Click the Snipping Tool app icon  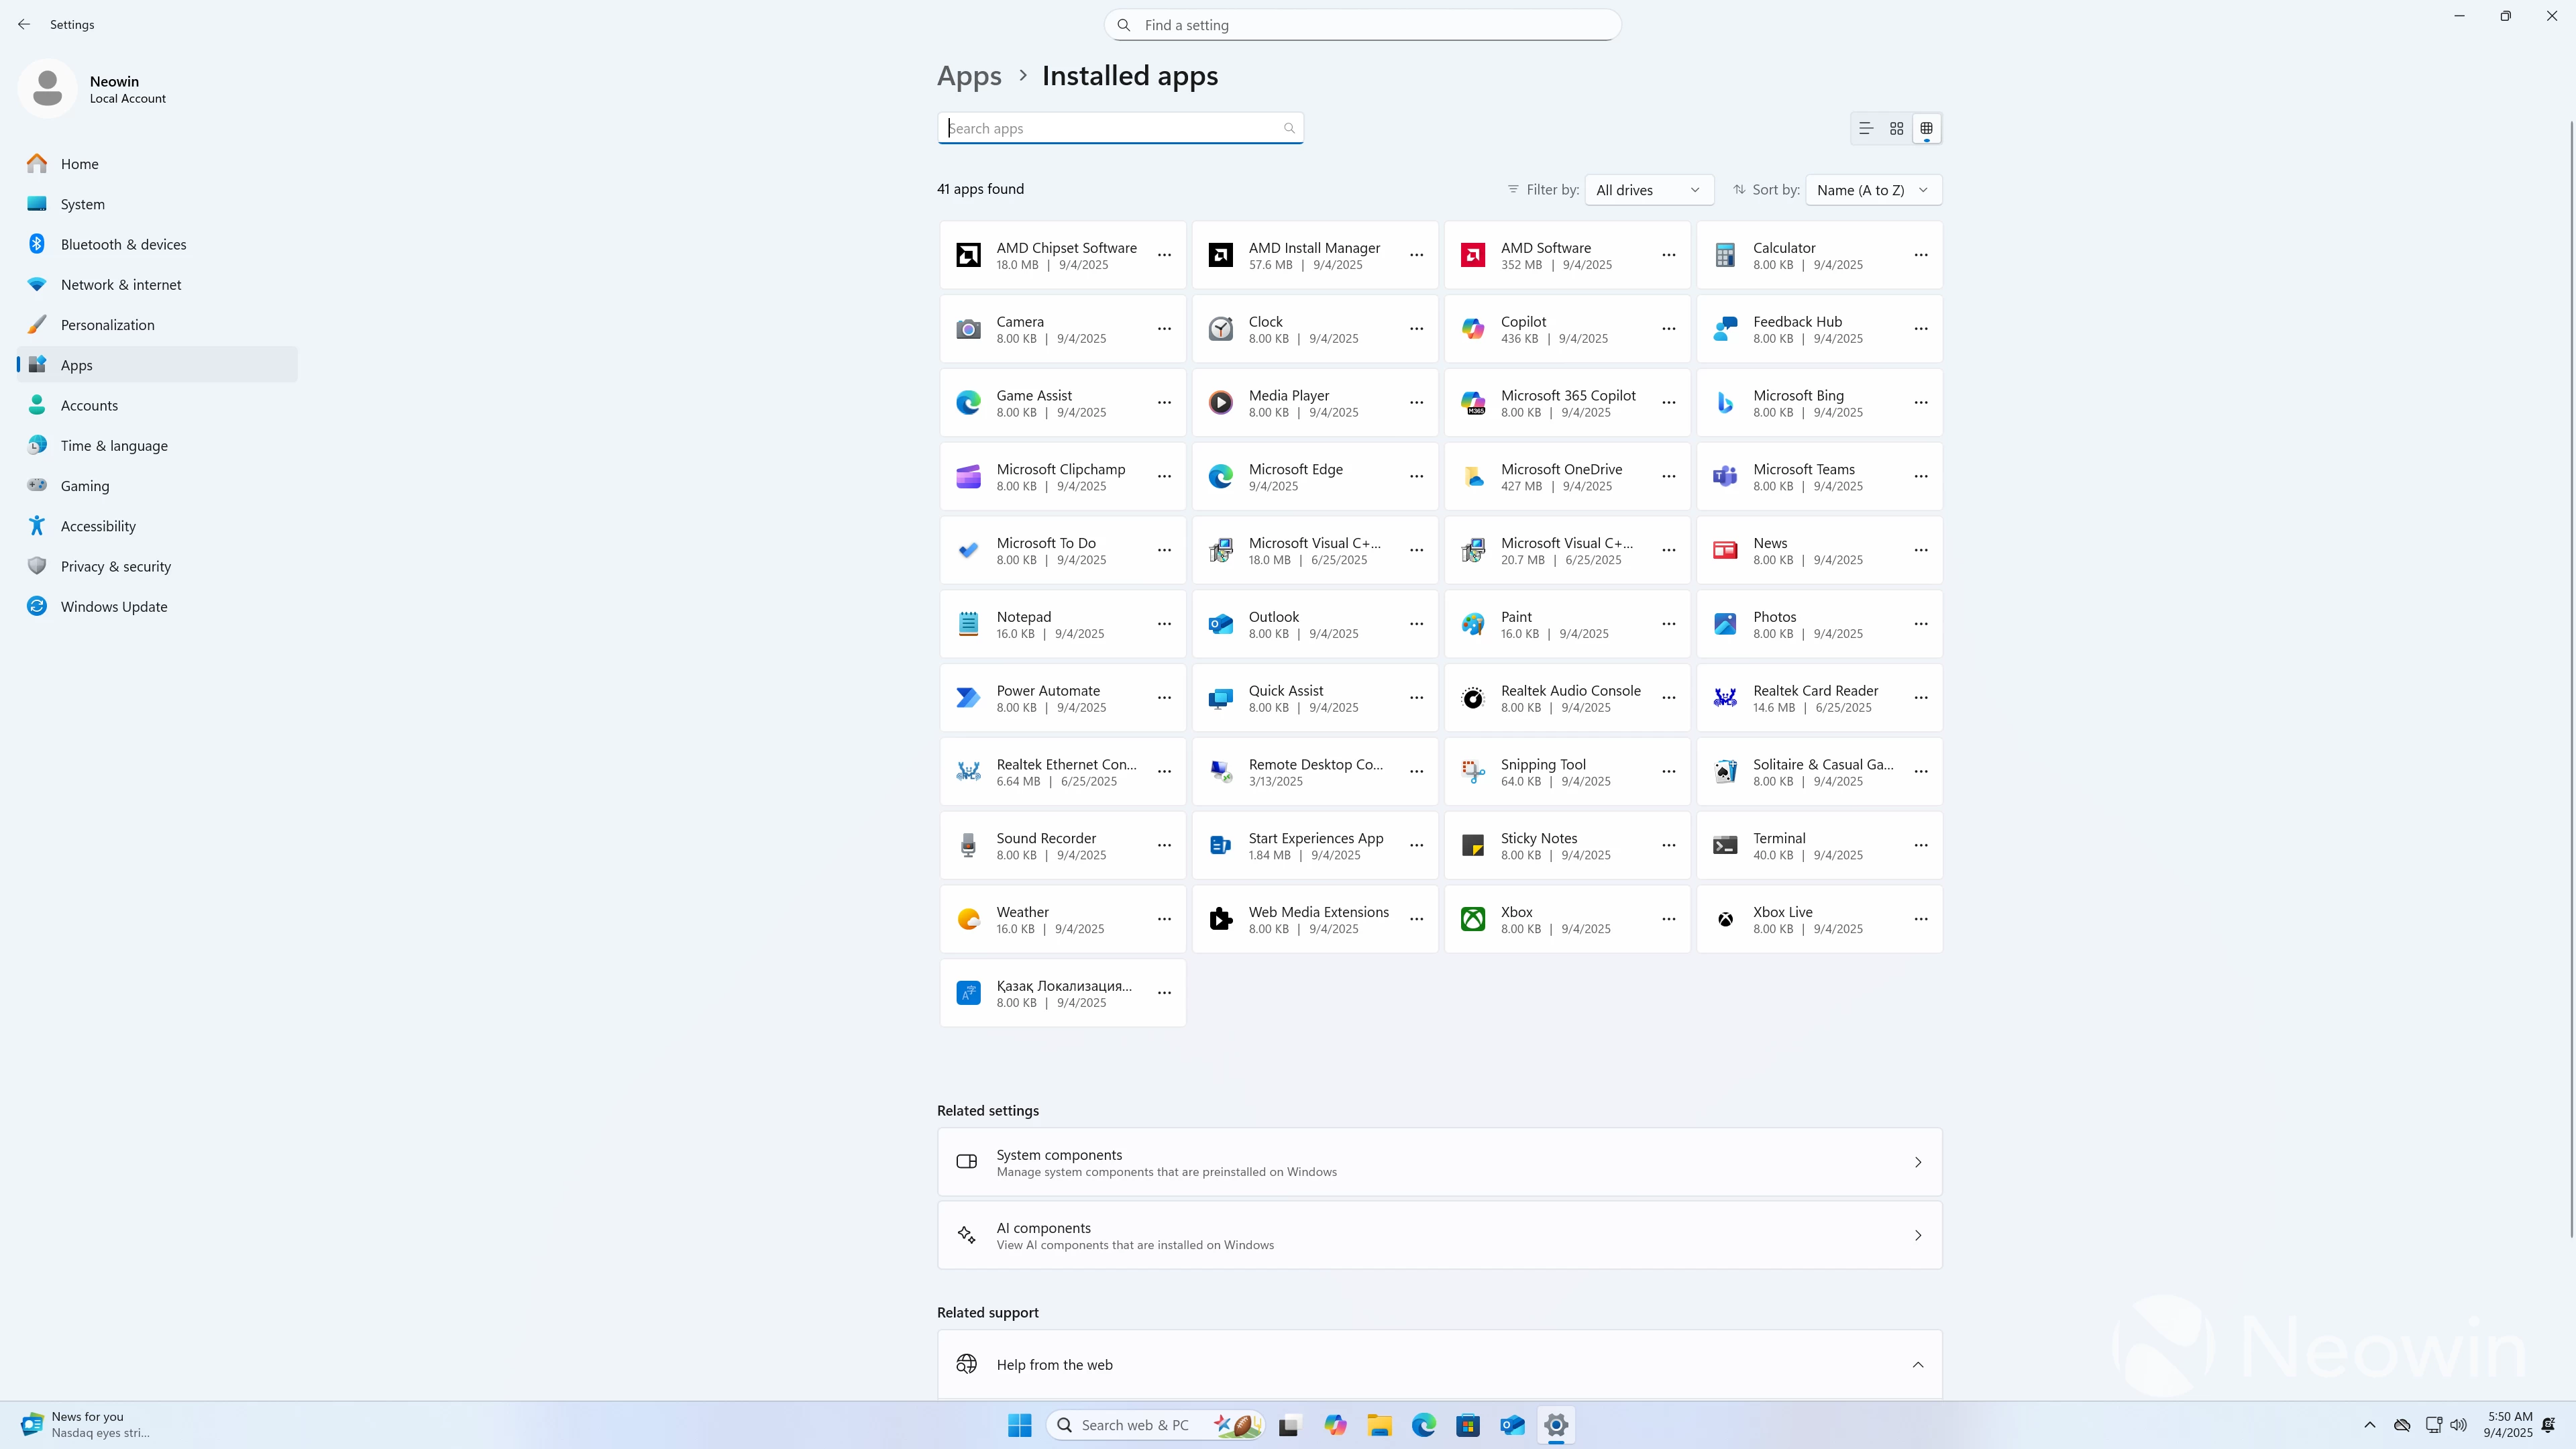tap(1472, 771)
